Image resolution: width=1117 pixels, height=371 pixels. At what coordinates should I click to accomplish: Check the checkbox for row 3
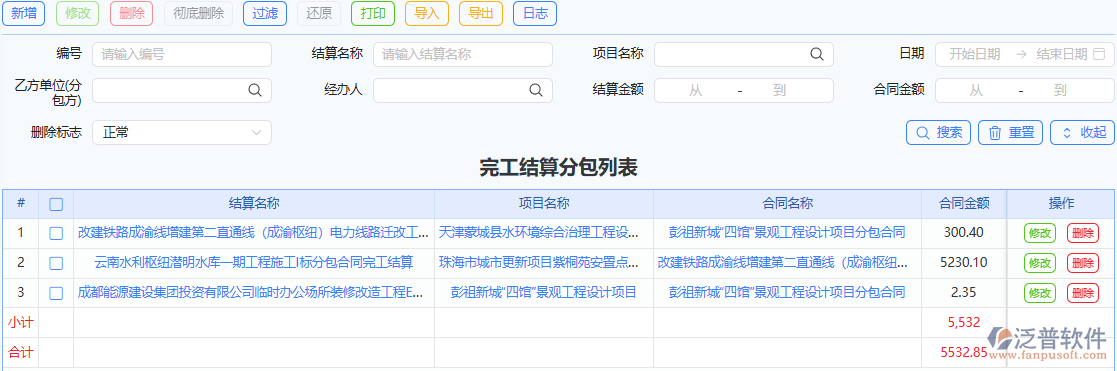(x=56, y=293)
